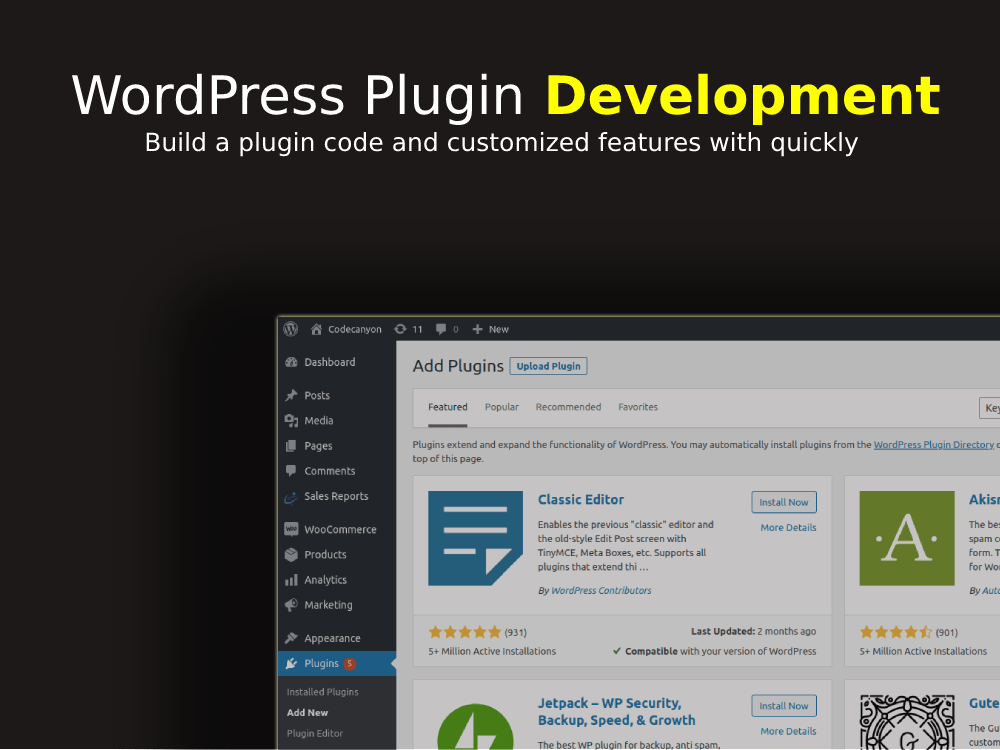The width and height of the screenshot is (1000, 750).
Task: Open the Media menu item
Action: [319, 420]
